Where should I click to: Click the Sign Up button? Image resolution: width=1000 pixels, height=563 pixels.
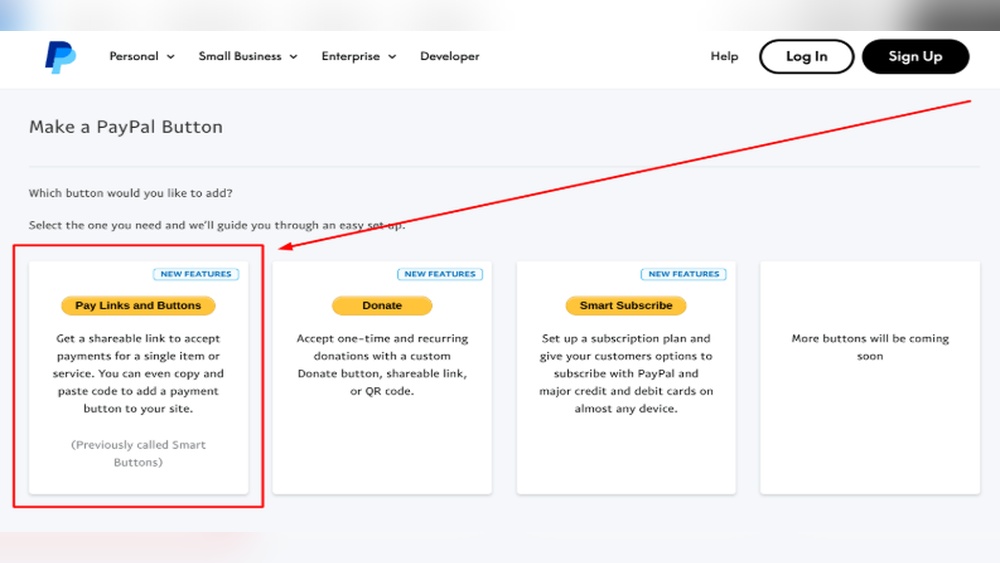[x=915, y=56]
